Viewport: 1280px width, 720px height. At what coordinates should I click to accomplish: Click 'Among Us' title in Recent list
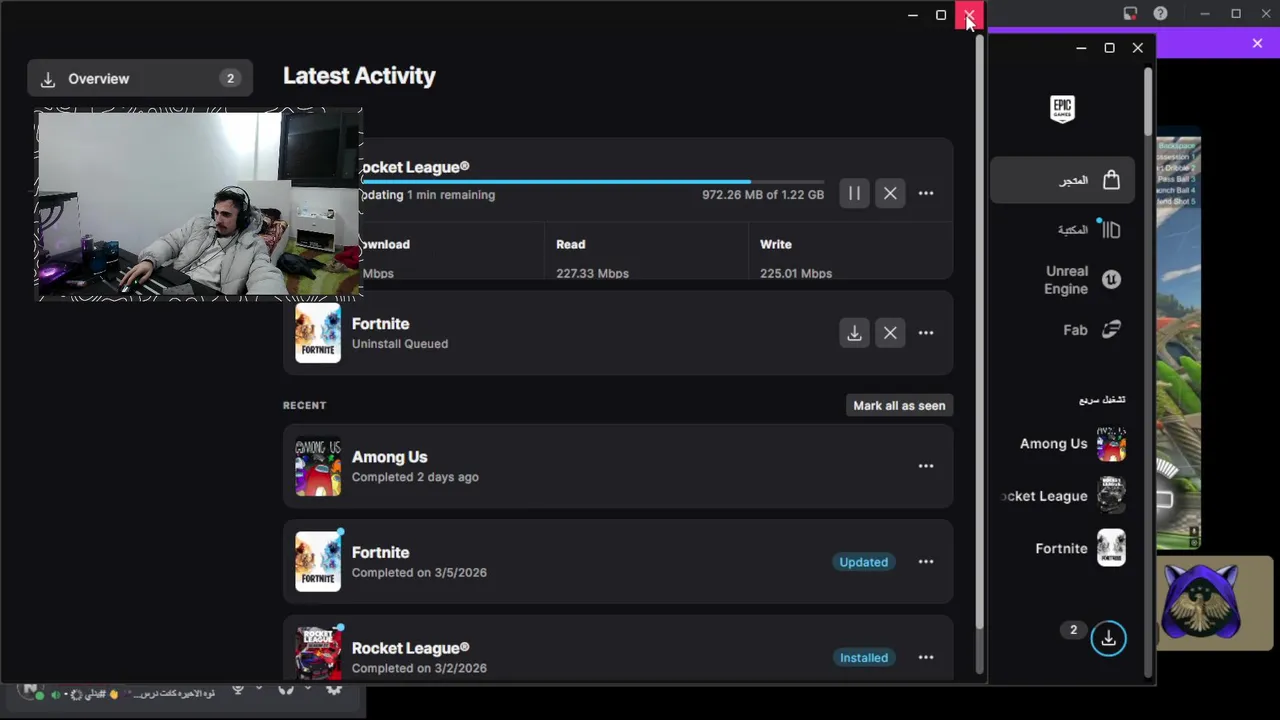click(389, 457)
